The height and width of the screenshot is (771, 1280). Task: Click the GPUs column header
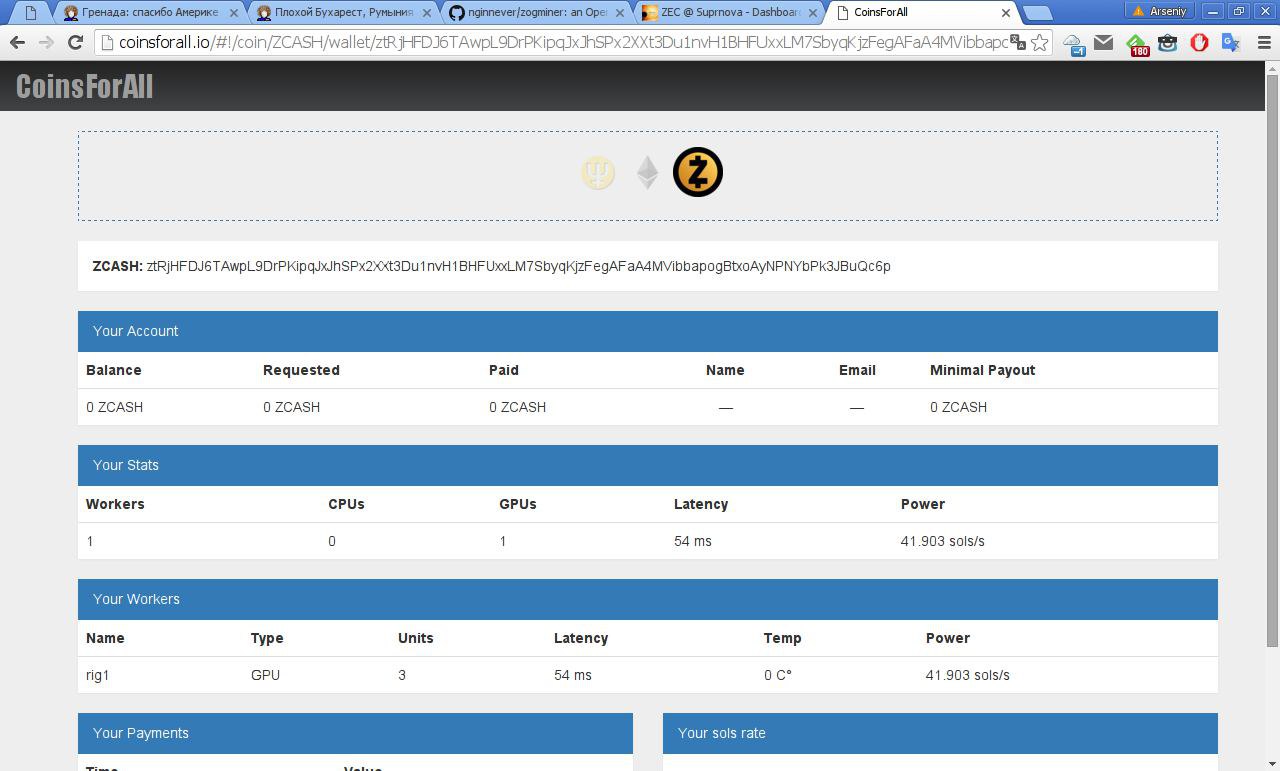(x=517, y=504)
